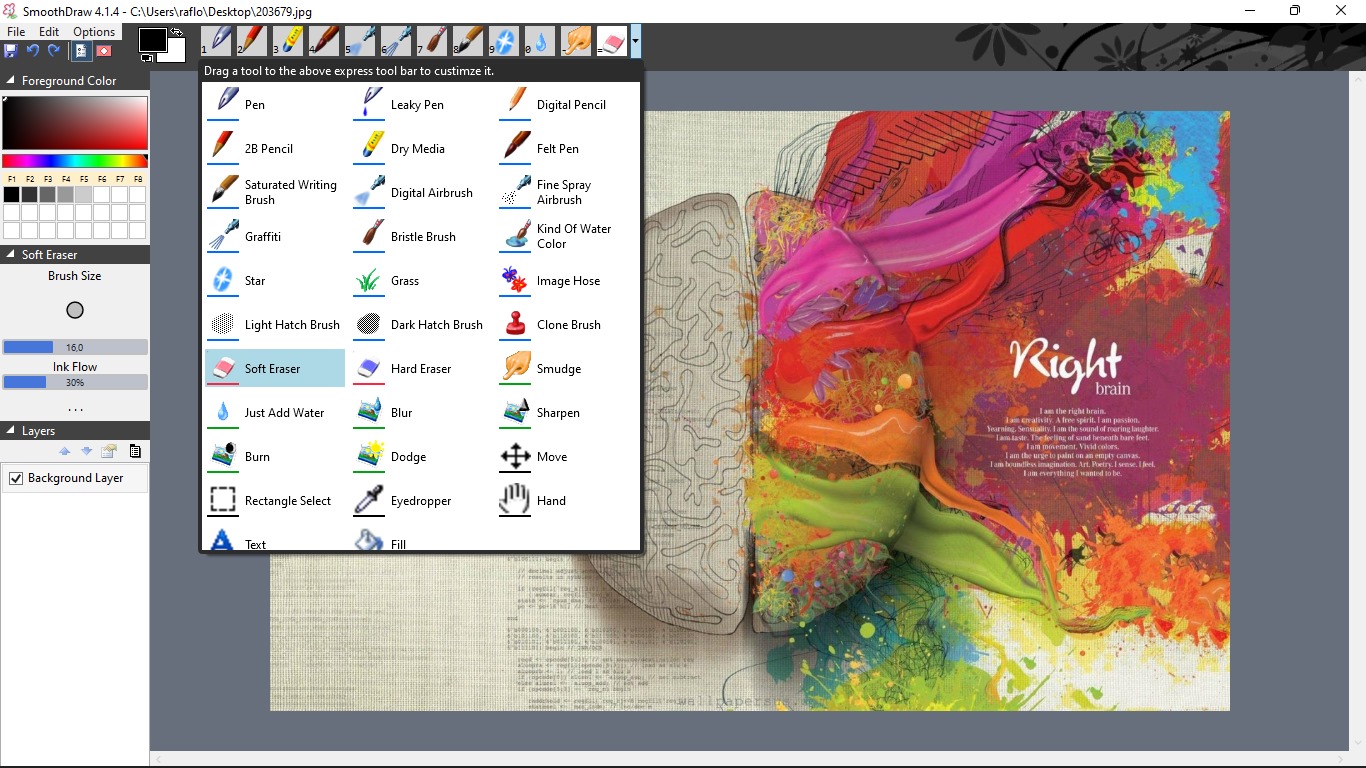Screen dimensions: 1366x768
Task: Show more brush options via three dots
Action: click(75, 410)
